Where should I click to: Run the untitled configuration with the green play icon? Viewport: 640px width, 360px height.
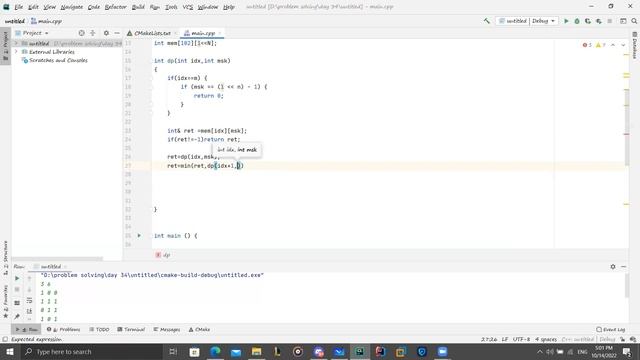coord(566,21)
